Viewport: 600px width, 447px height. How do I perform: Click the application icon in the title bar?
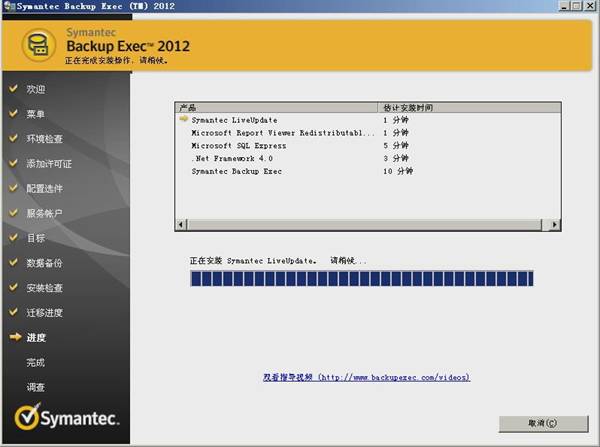tap(8, 8)
